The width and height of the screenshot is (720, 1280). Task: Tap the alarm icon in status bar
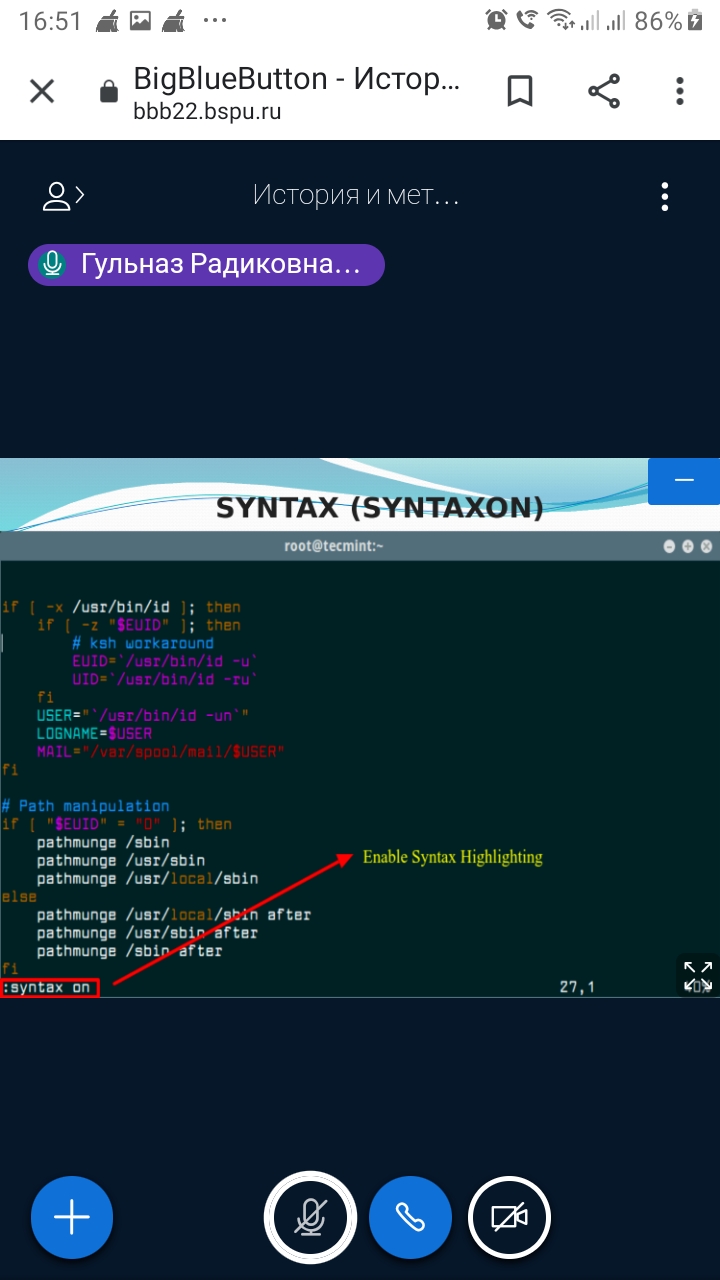[x=496, y=21]
